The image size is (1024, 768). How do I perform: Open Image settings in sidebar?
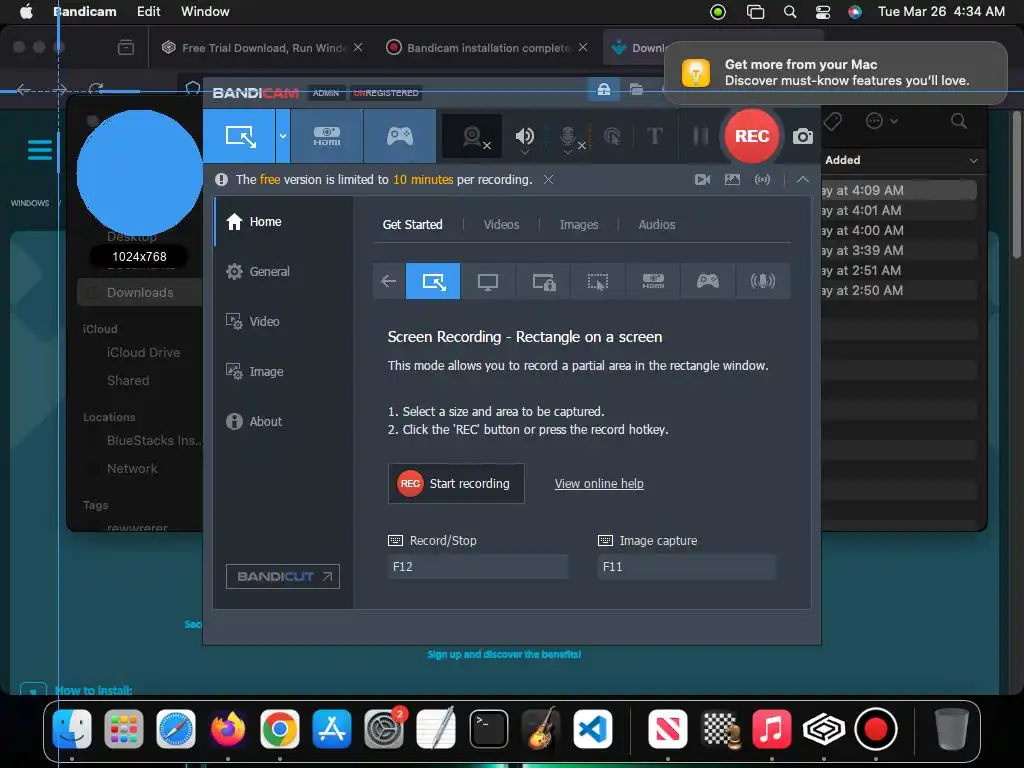pos(283,372)
